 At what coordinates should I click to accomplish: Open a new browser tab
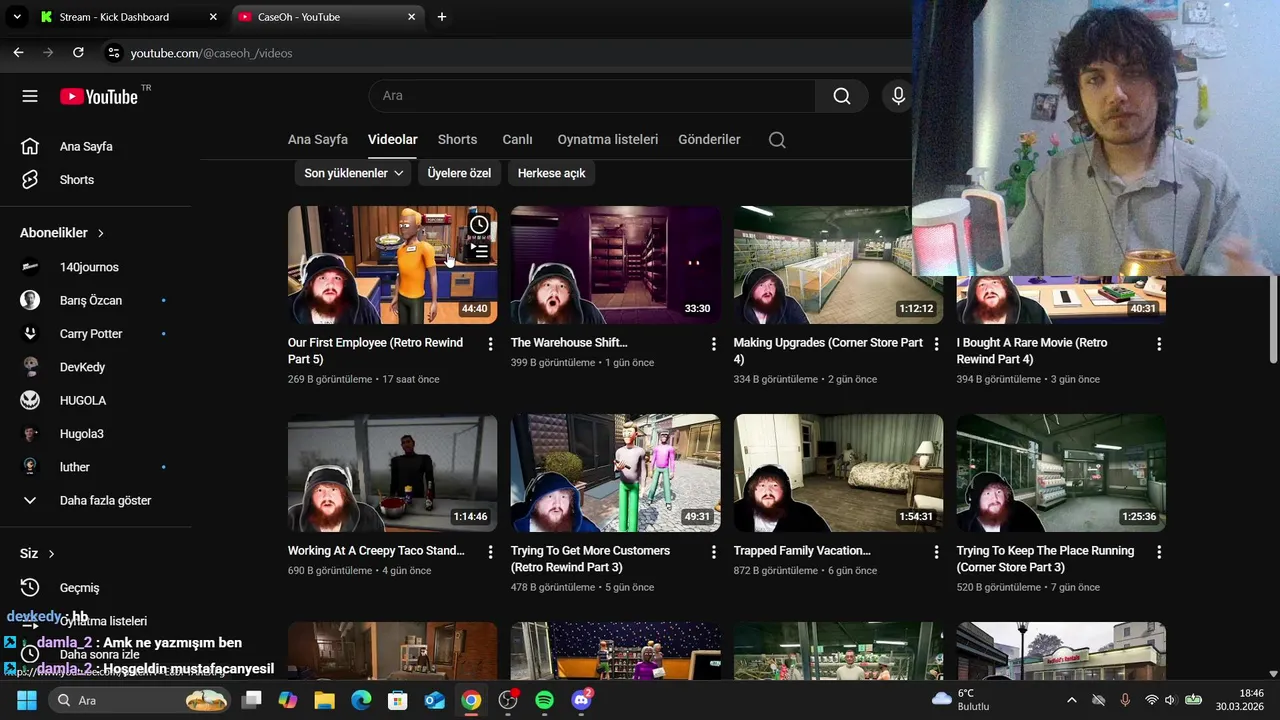click(442, 17)
